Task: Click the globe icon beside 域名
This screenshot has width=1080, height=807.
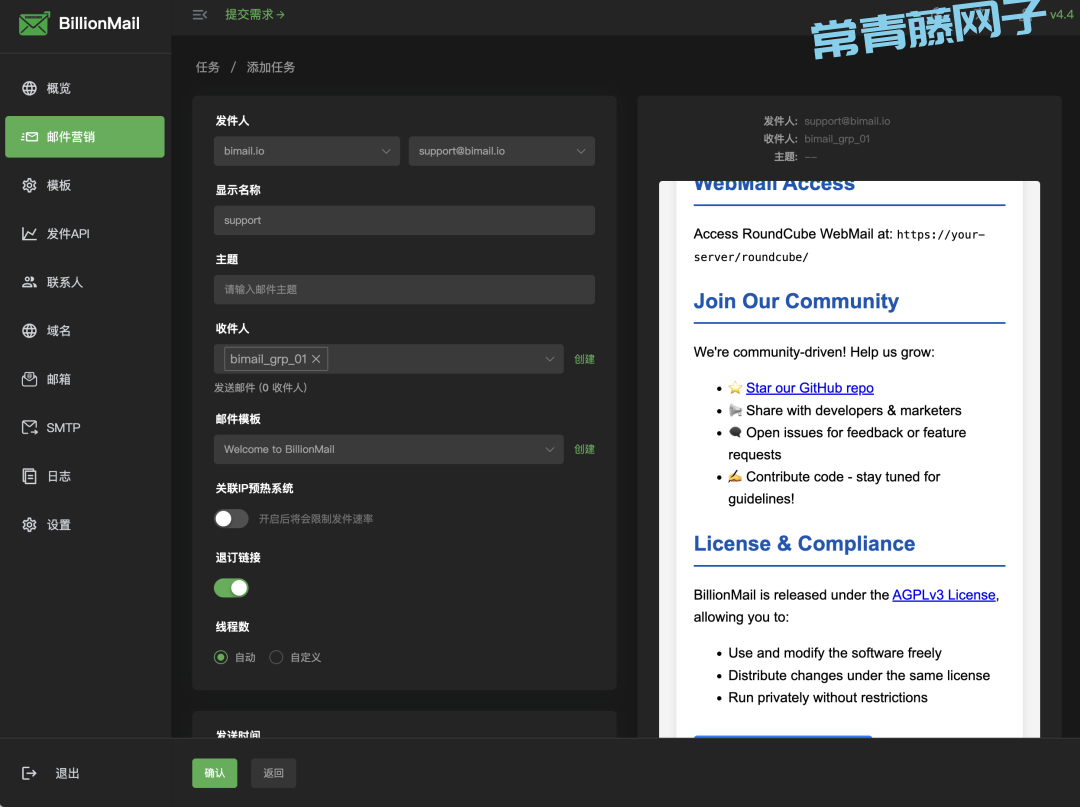Action: point(29,331)
